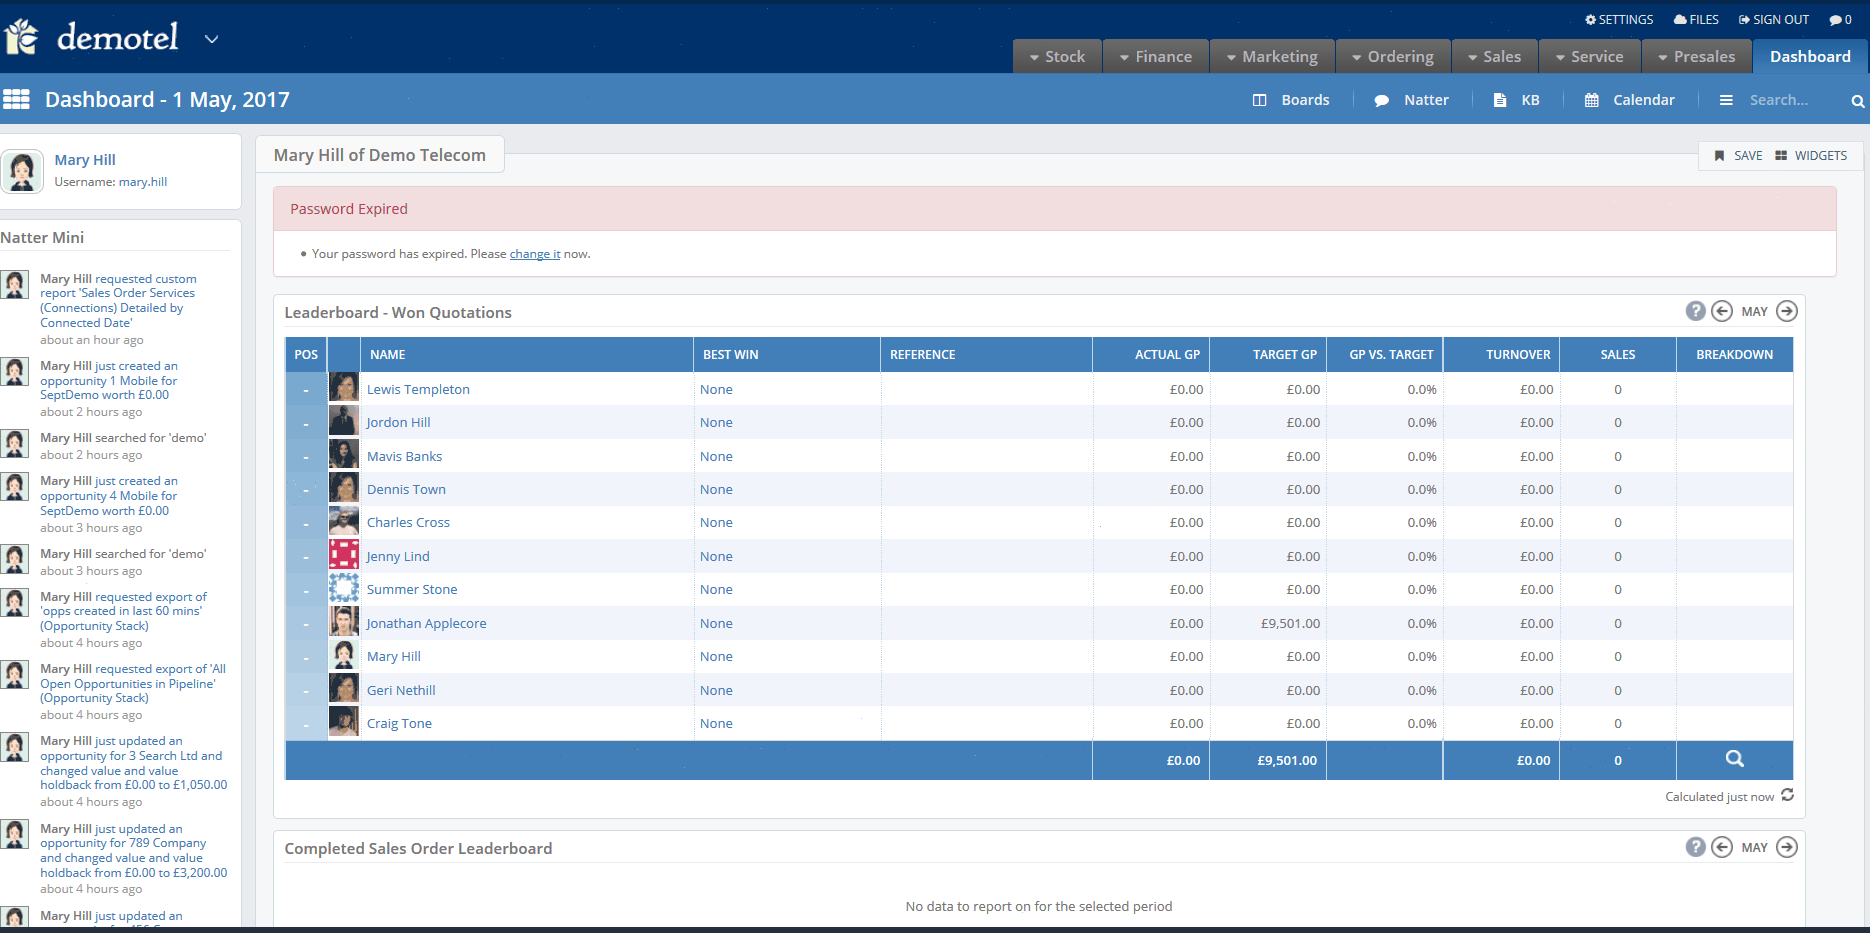Image resolution: width=1870 pixels, height=933 pixels.
Task: Click the Boards columns icon
Action: (x=1259, y=100)
